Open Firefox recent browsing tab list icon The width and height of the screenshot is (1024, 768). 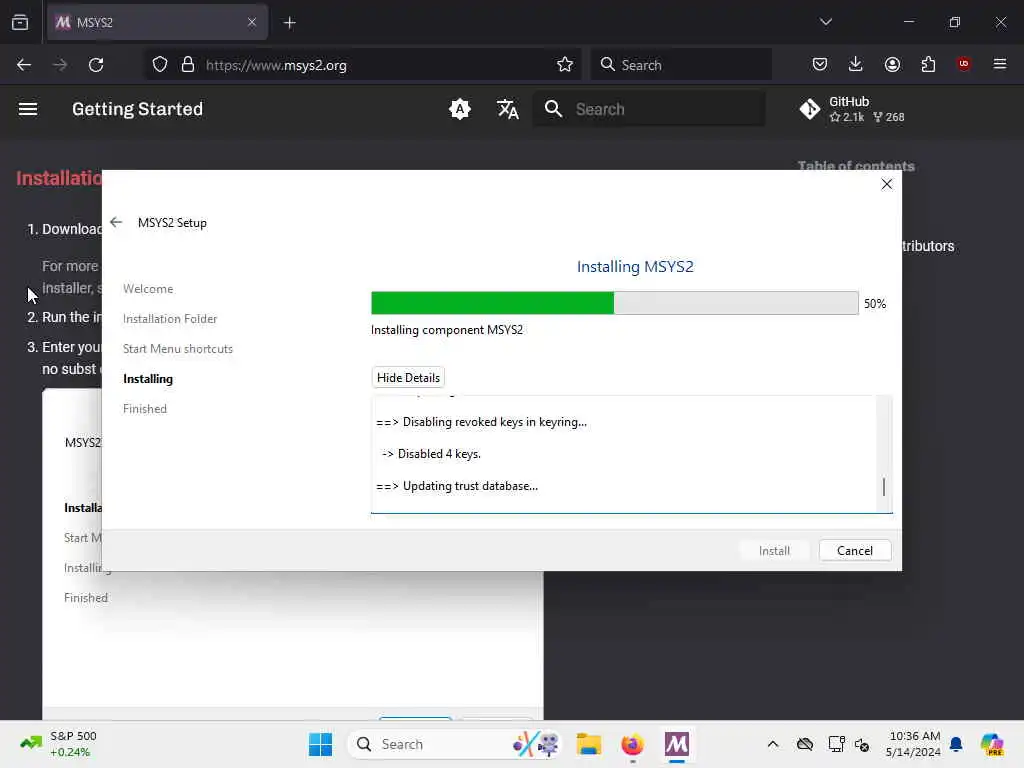pos(20,22)
